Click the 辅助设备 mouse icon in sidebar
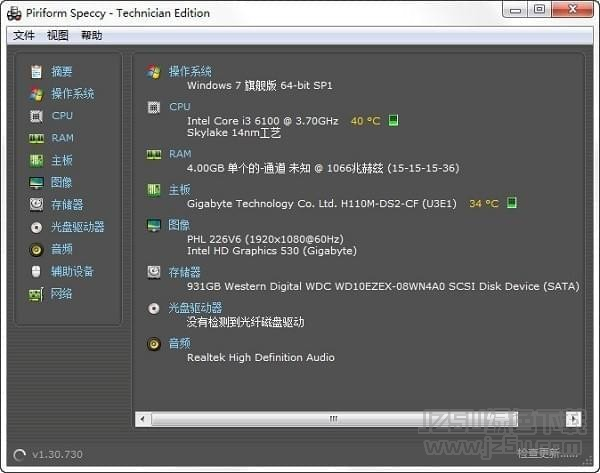Screen dimensions: 600x473 click(36, 272)
